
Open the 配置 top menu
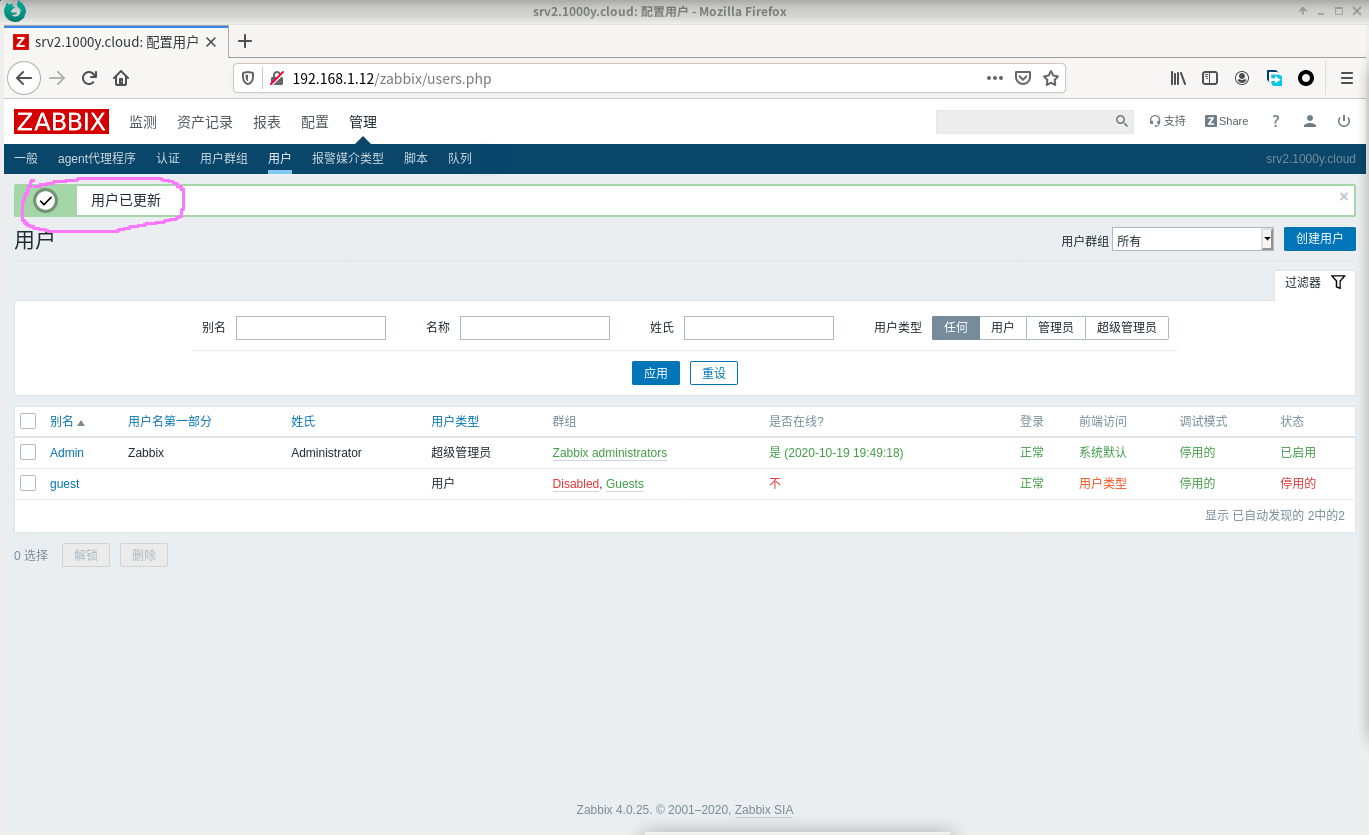pos(314,122)
